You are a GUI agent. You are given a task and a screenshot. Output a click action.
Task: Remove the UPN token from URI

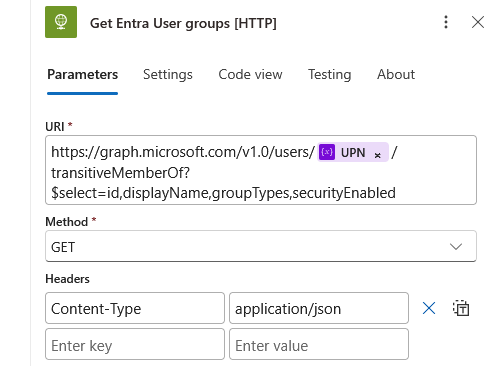tap(377, 155)
